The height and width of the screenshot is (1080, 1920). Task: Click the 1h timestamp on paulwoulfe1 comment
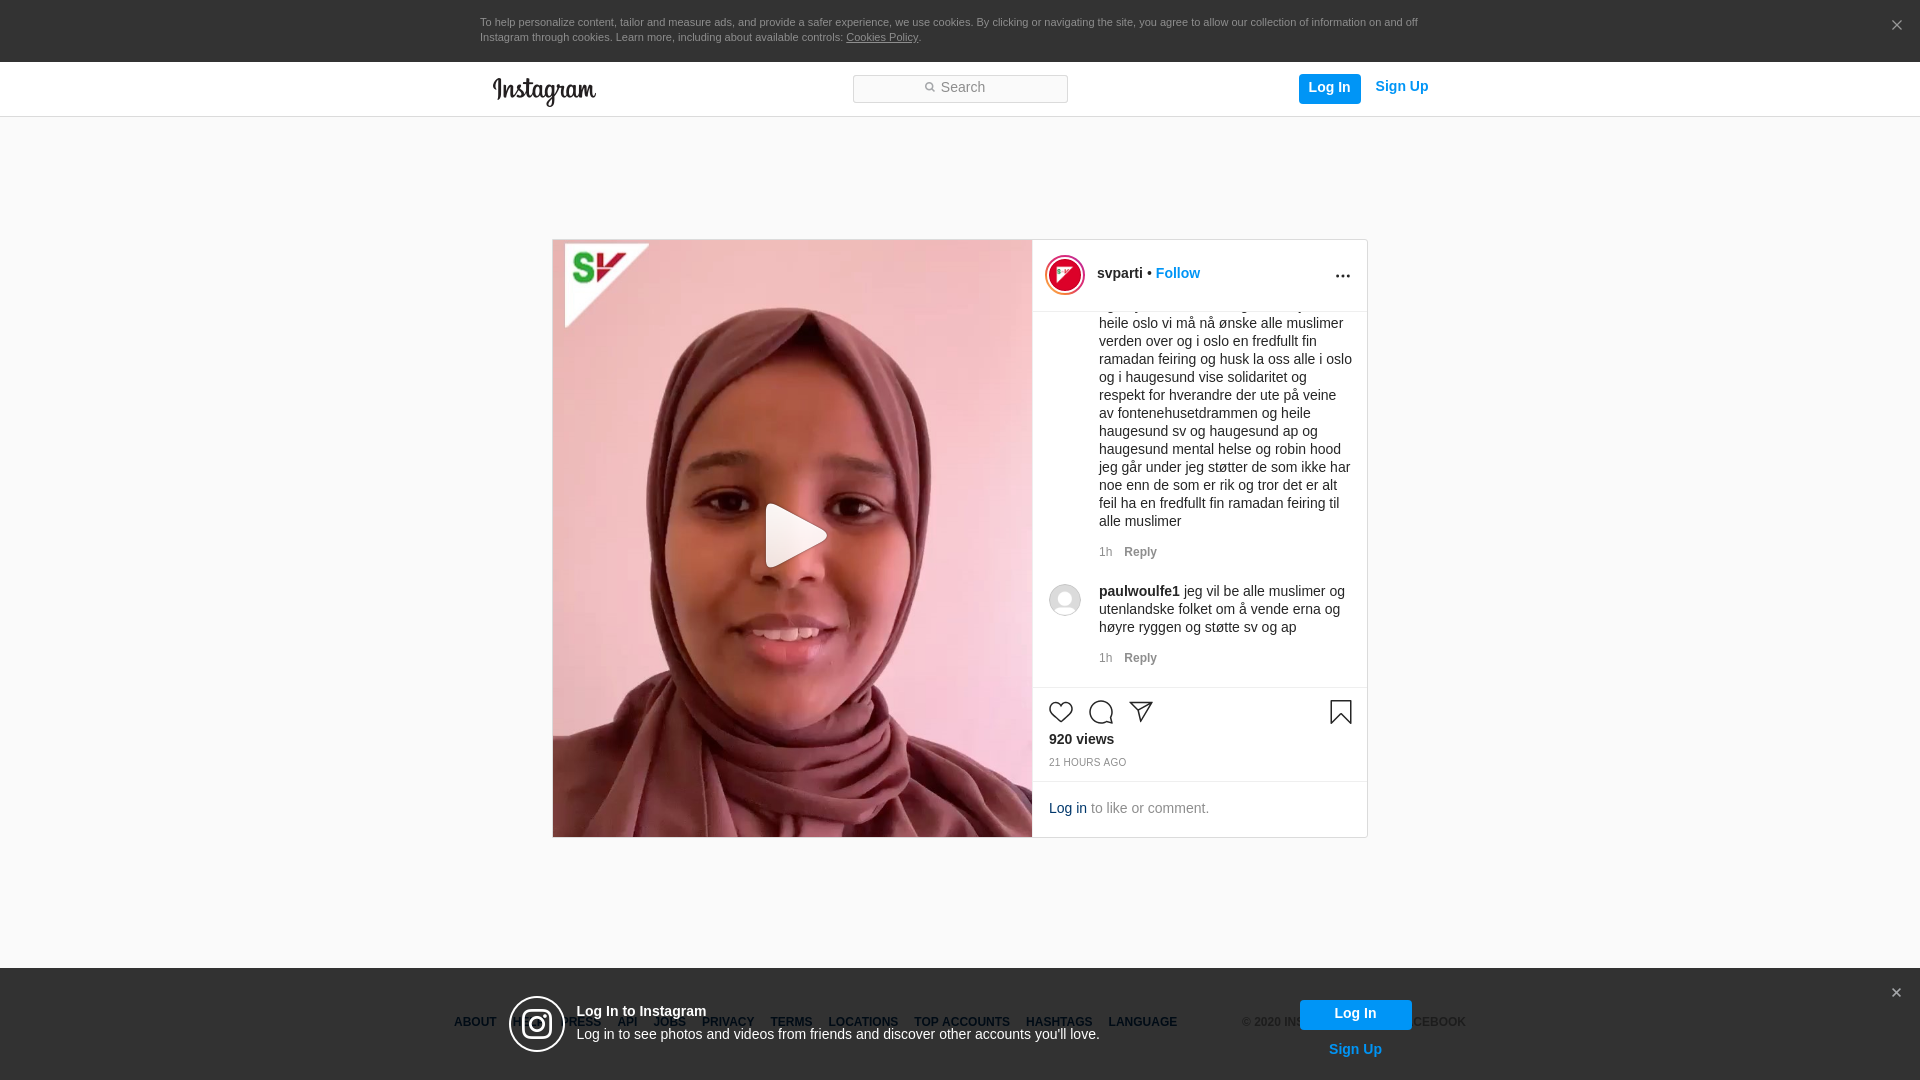1105,658
